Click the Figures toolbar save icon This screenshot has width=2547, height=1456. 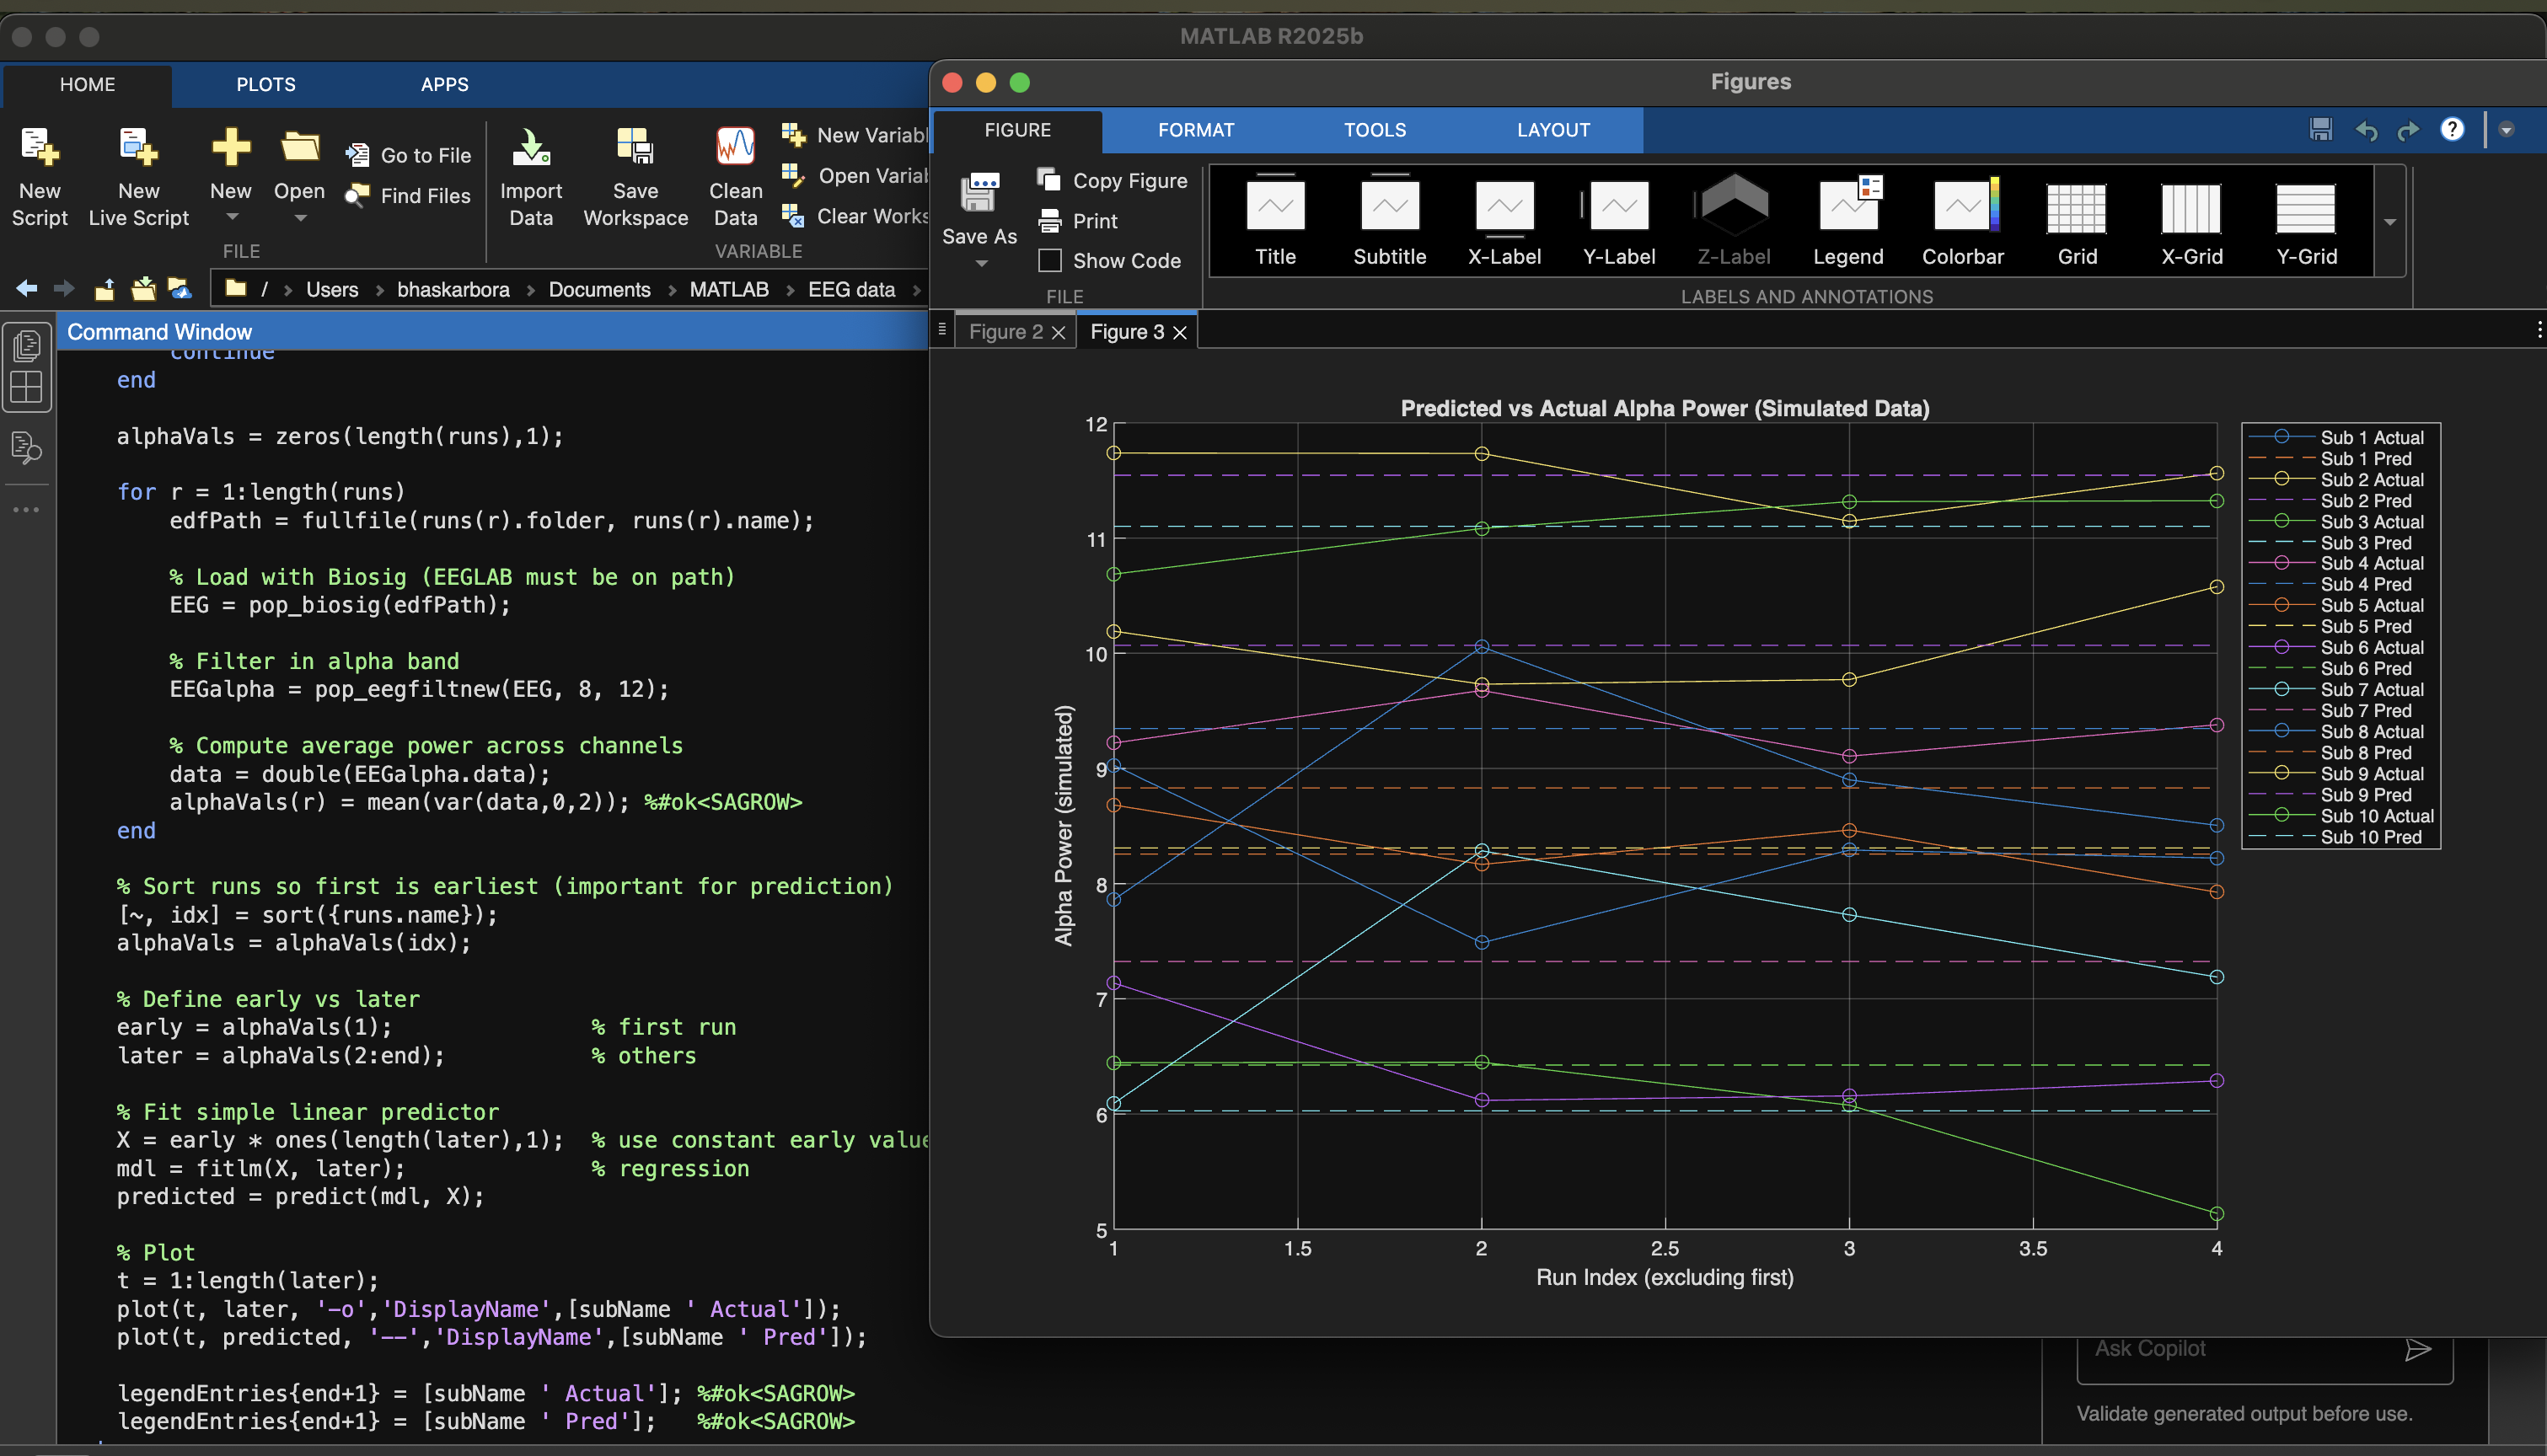pos(2320,130)
